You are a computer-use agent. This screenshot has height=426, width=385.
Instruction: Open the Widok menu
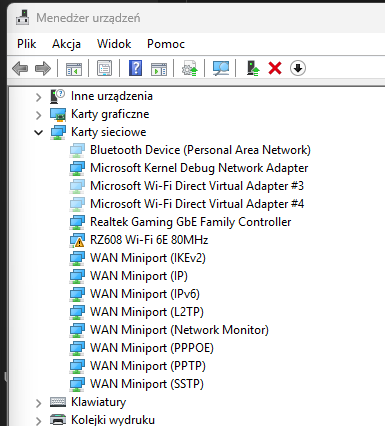pos(114,44)
